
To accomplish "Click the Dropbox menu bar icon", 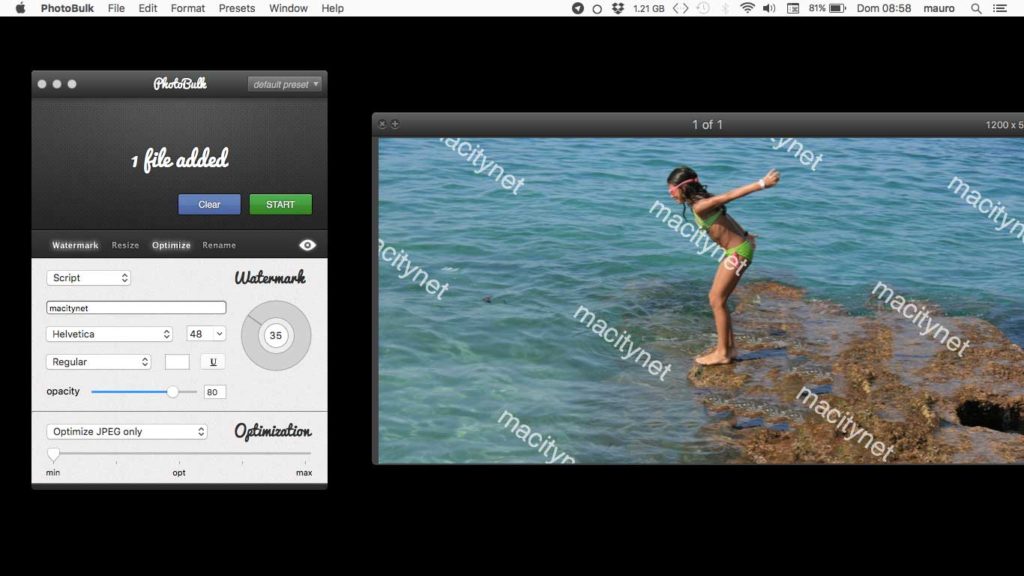I will [x=618, y=8].
